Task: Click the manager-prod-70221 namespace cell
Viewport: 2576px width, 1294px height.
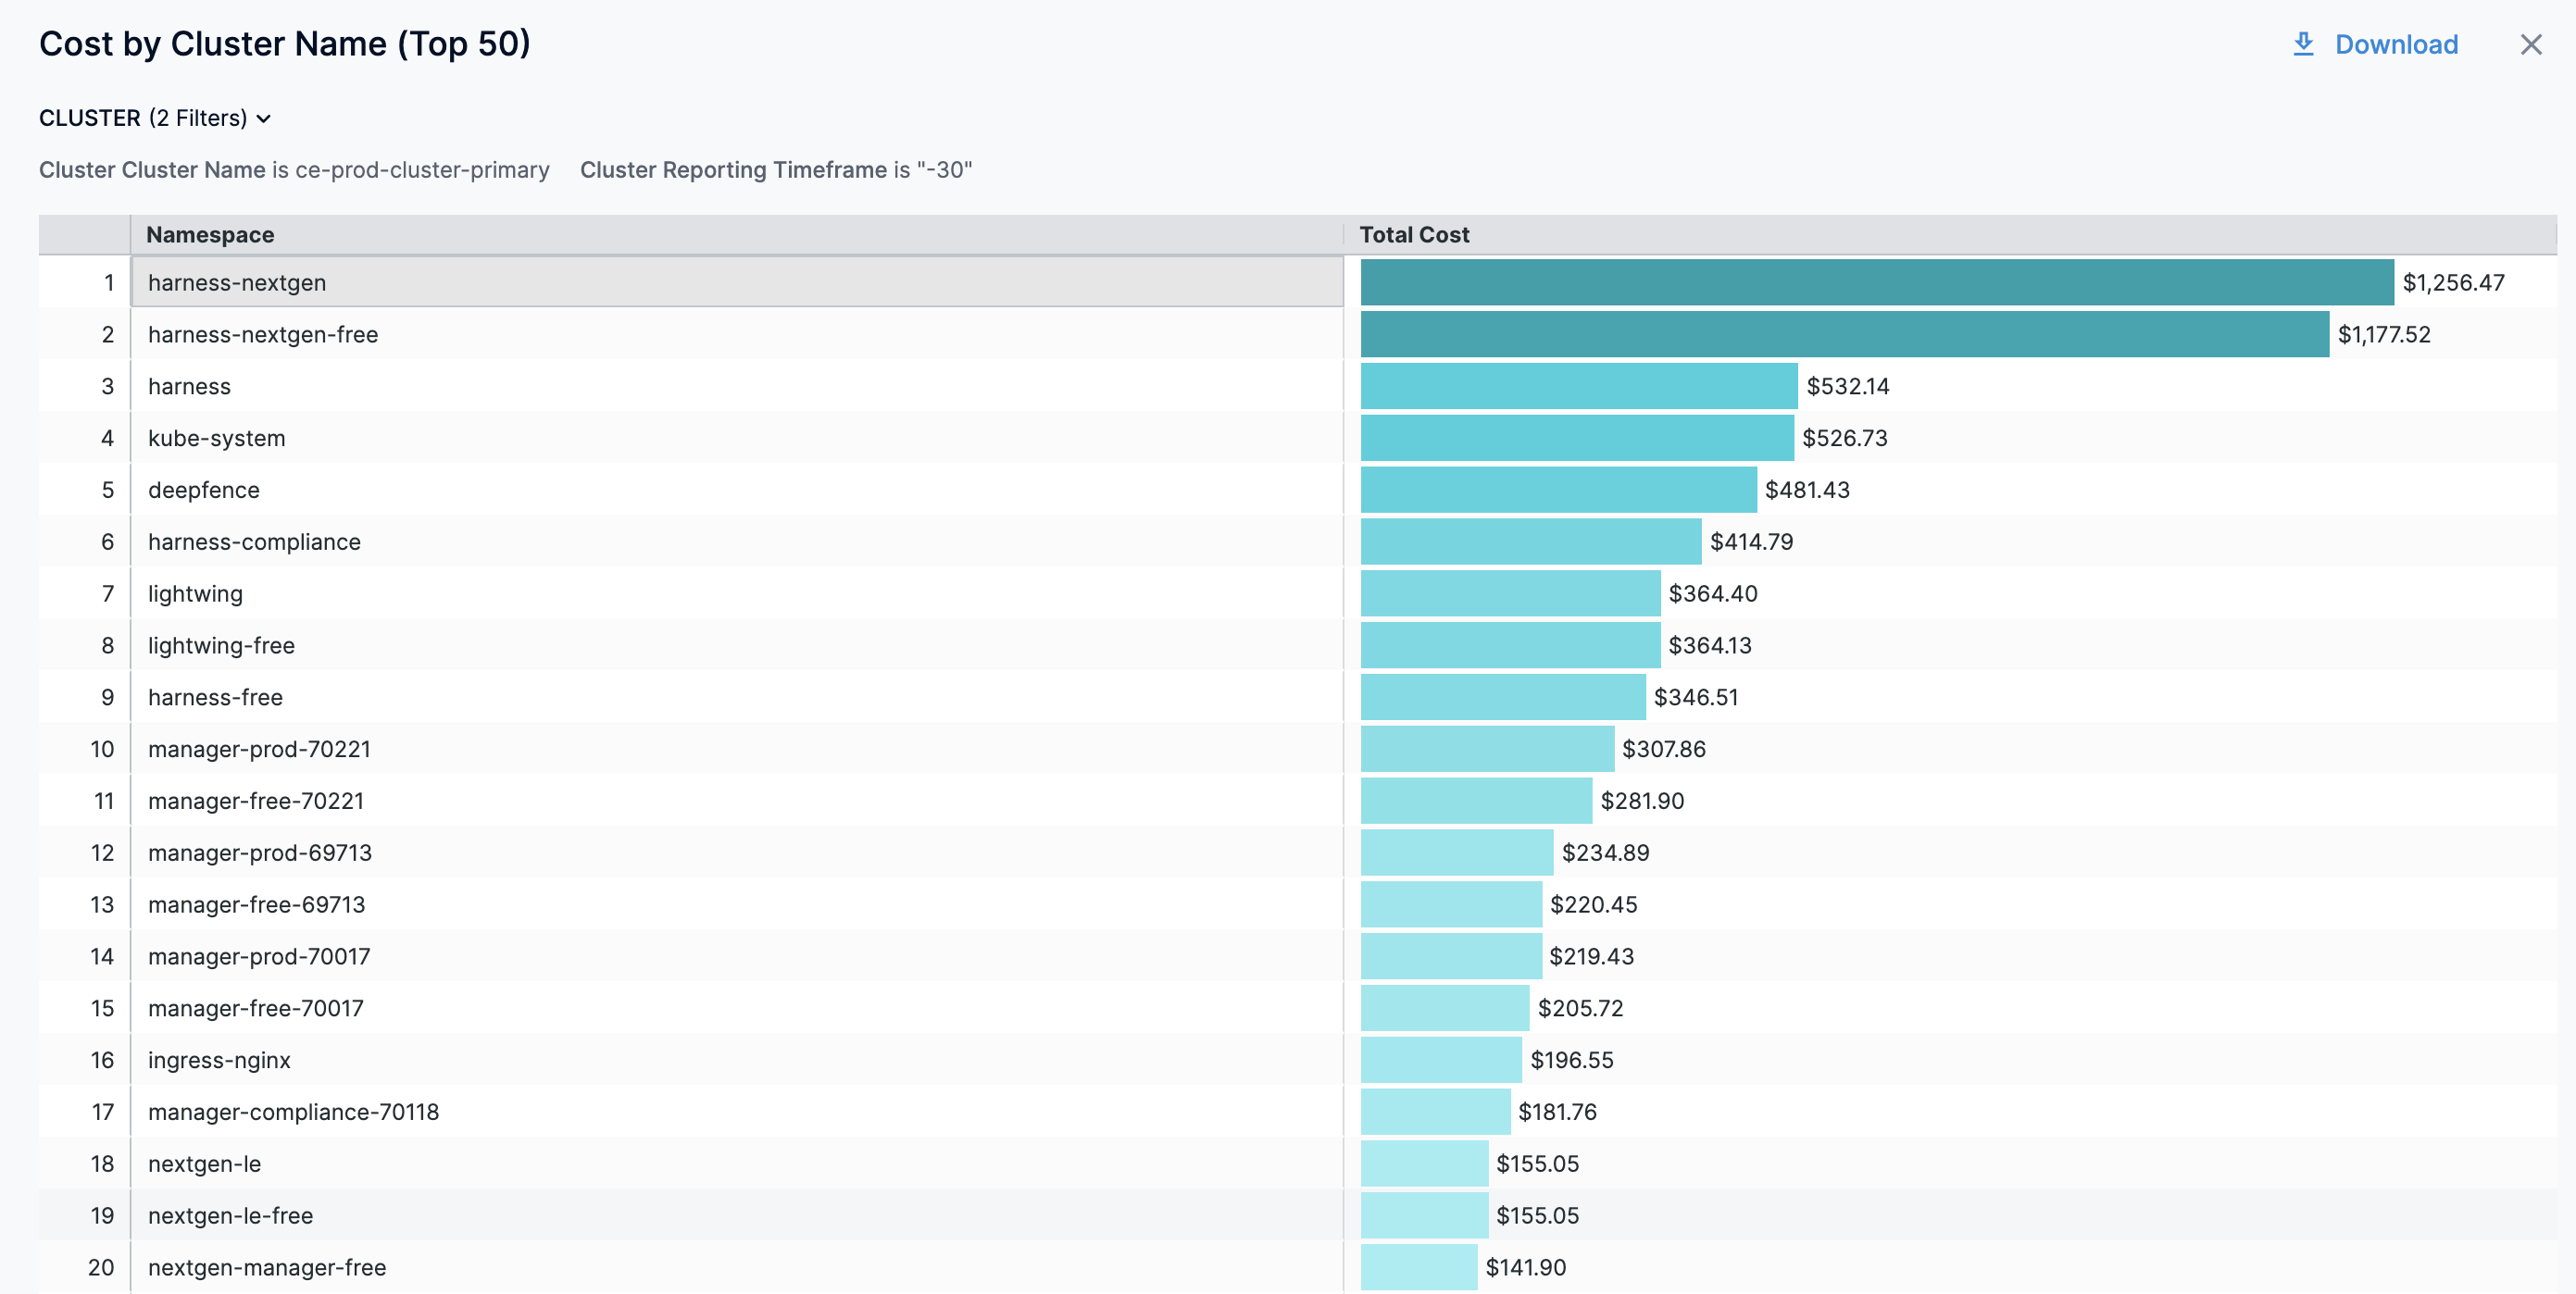Action: coord(259,749)
